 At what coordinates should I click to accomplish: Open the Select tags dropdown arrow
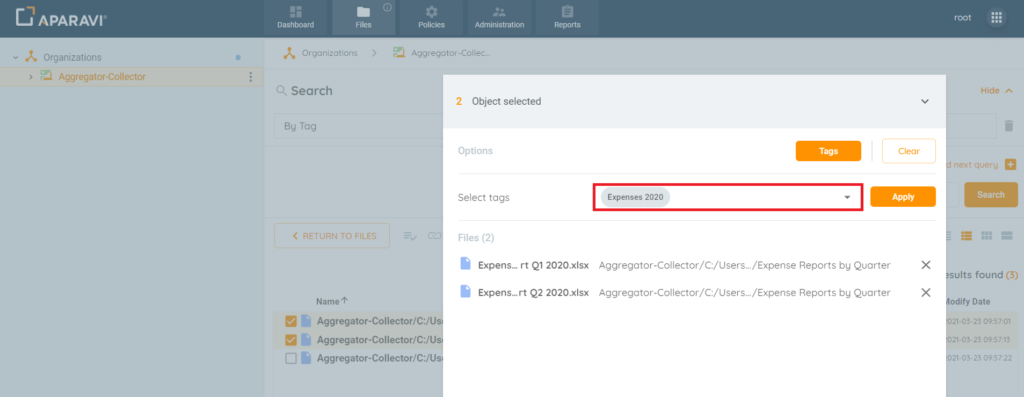[x=847, y=197]
